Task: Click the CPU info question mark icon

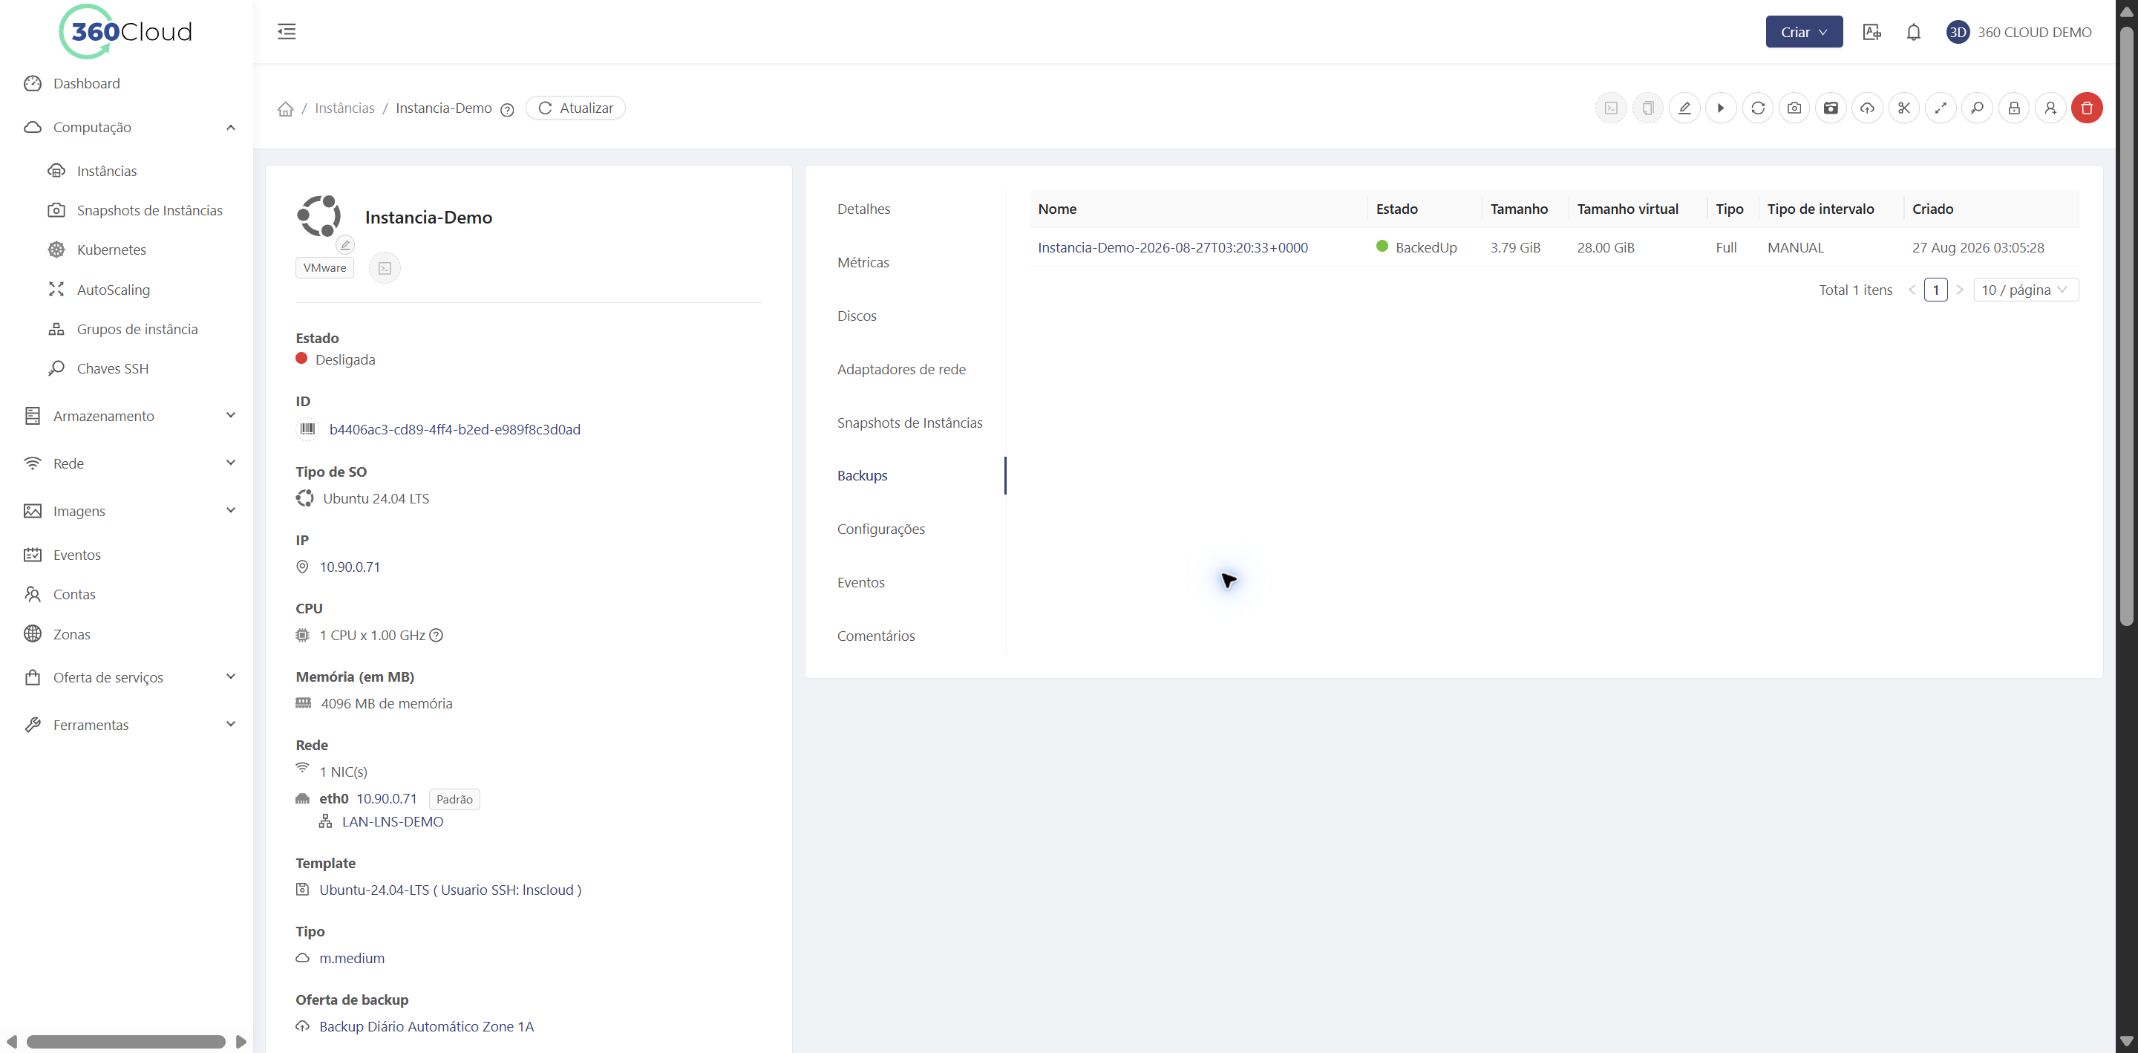Action: 436,635
